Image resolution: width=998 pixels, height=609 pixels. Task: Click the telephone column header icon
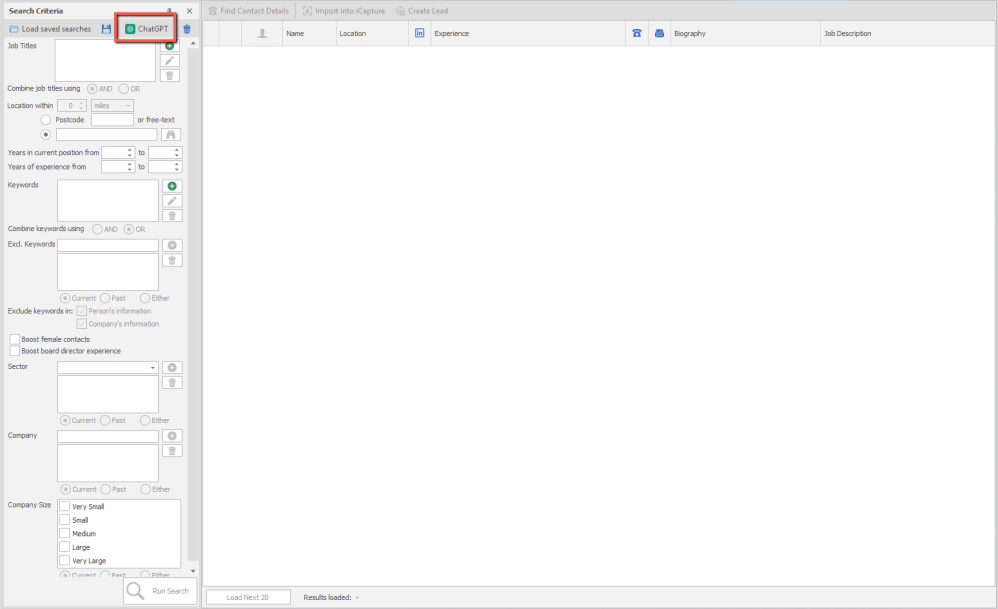[636, 33]
